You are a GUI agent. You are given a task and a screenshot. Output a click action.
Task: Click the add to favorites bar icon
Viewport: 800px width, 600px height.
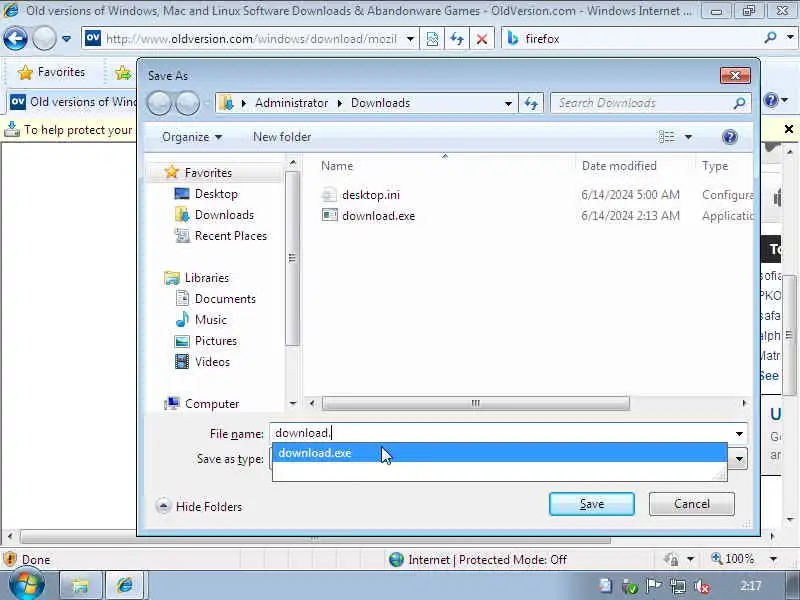123,73
